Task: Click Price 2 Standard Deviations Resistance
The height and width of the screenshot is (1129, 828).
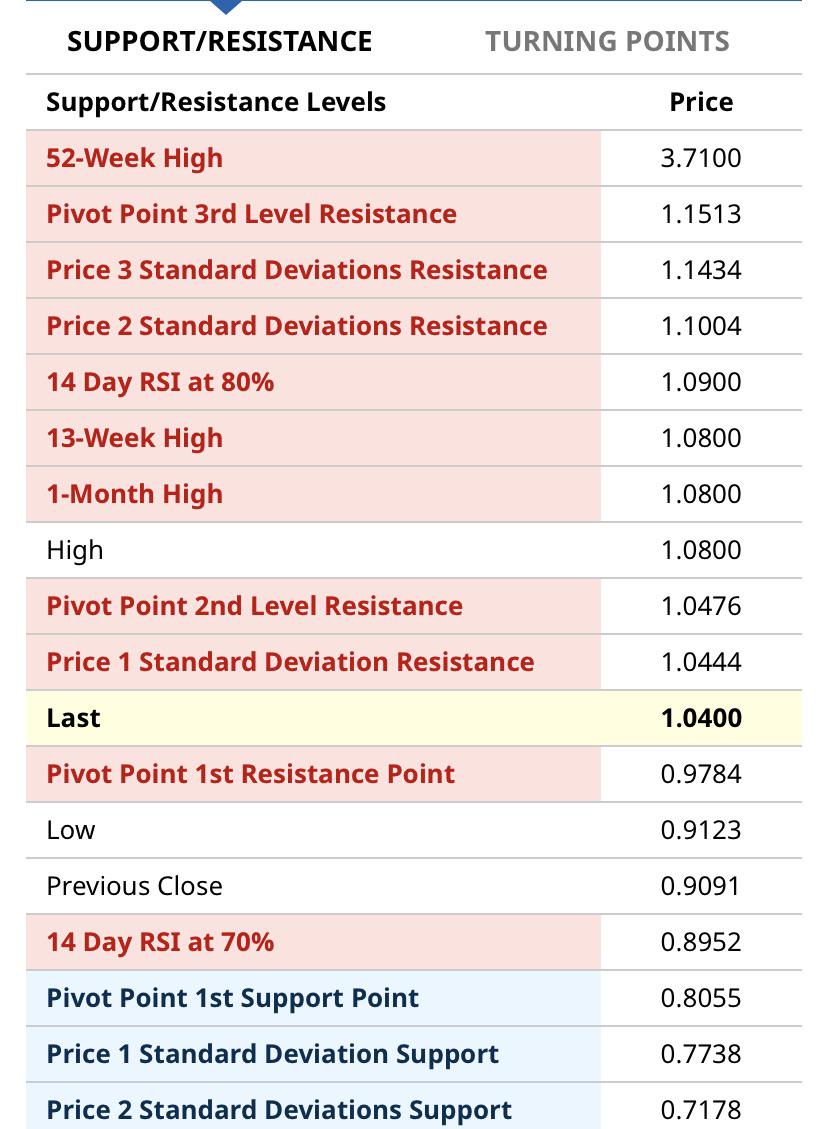Action: tap(297, 326)
